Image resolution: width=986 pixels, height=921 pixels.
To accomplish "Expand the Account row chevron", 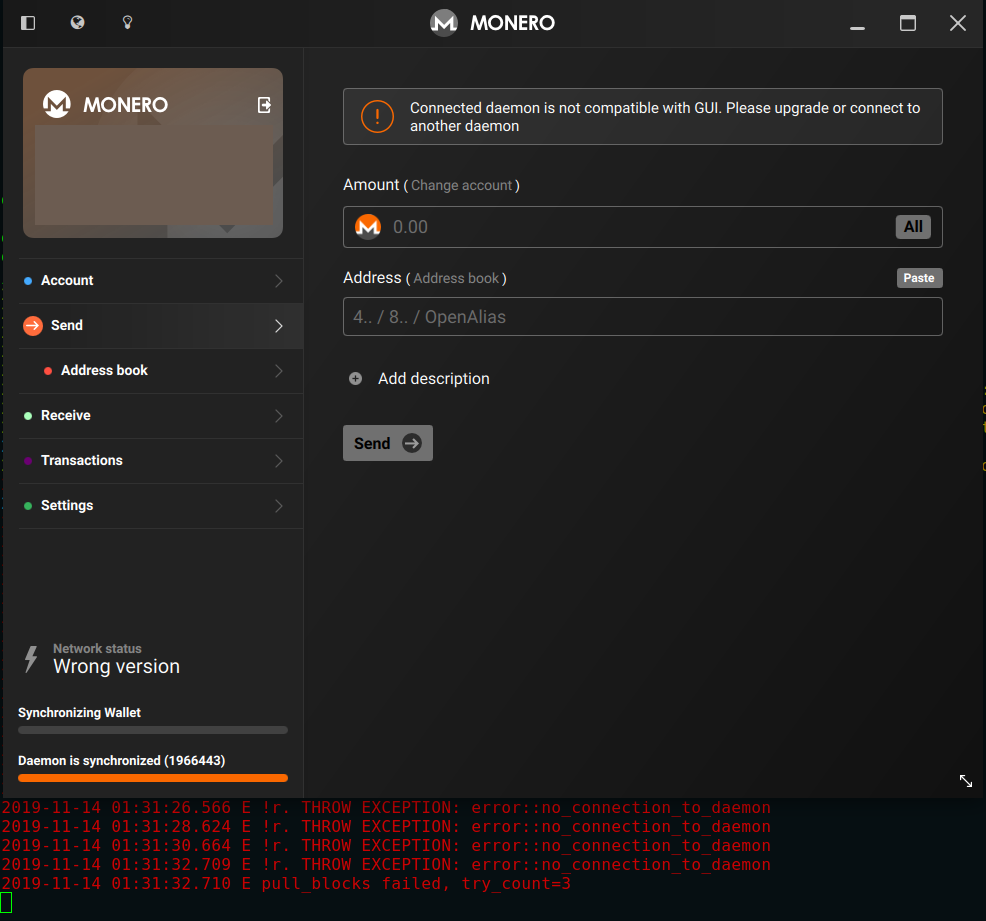I will [x=279, y=281].
